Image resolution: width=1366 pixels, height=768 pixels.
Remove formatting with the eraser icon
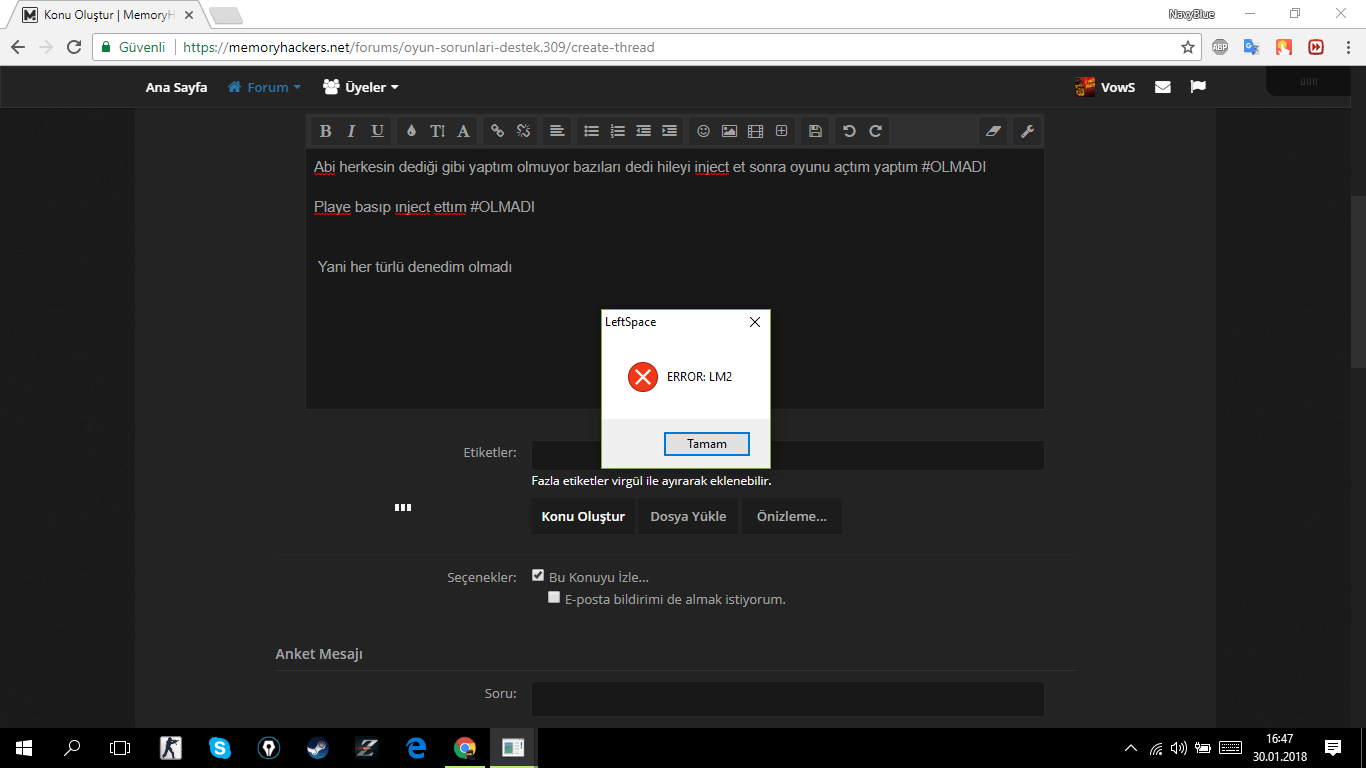pyautogui.click(x=993, y=131)
